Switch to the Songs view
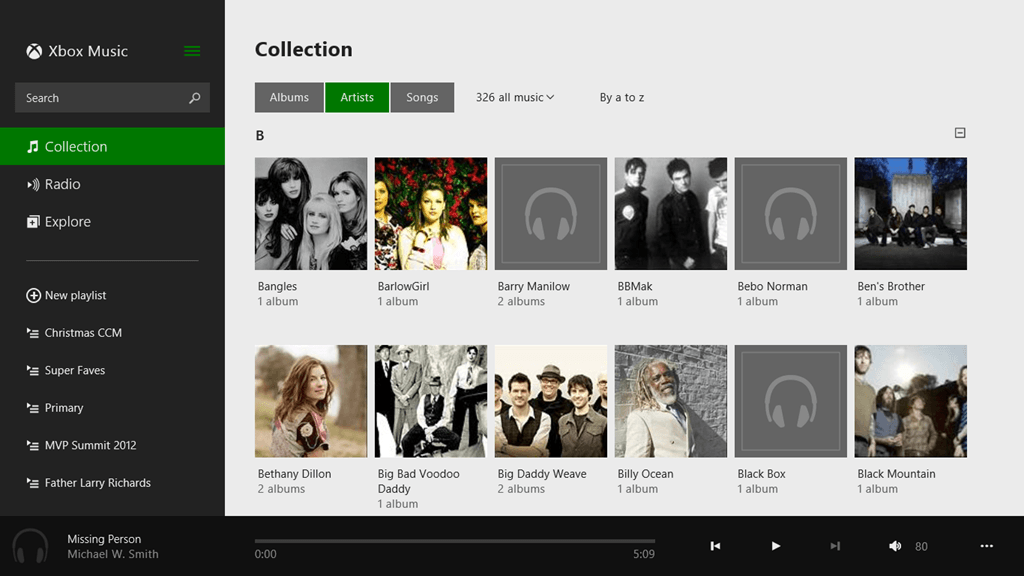Viewport: 1024px width, 576px height. click(422, 98)
